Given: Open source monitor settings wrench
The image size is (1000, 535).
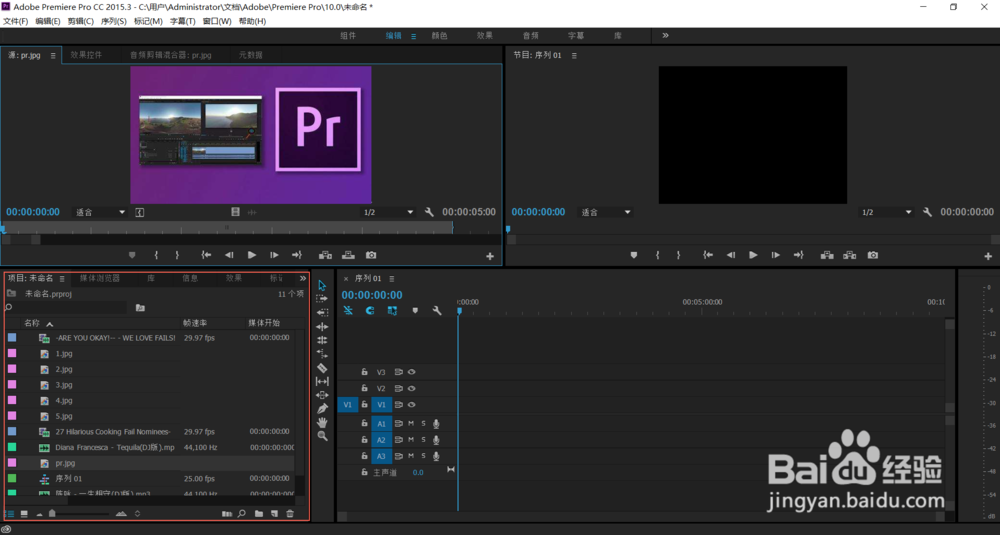Looking at the screenshot, I should [429, 212].
